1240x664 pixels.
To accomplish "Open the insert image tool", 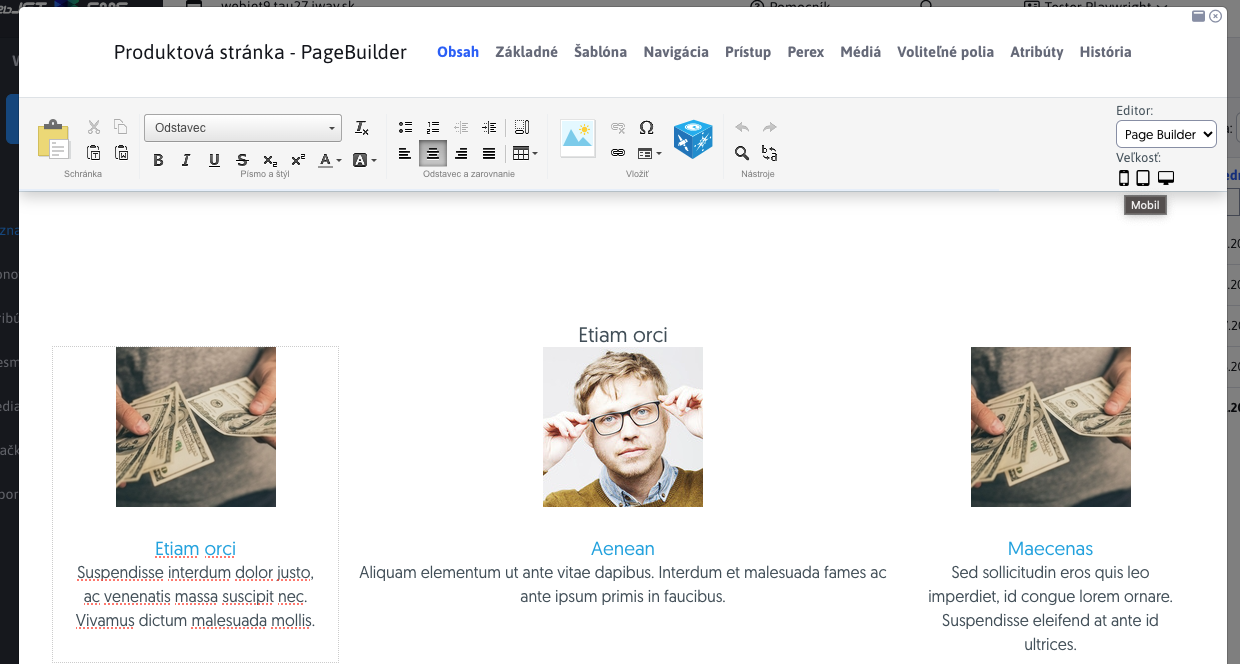I will (578, 138).
